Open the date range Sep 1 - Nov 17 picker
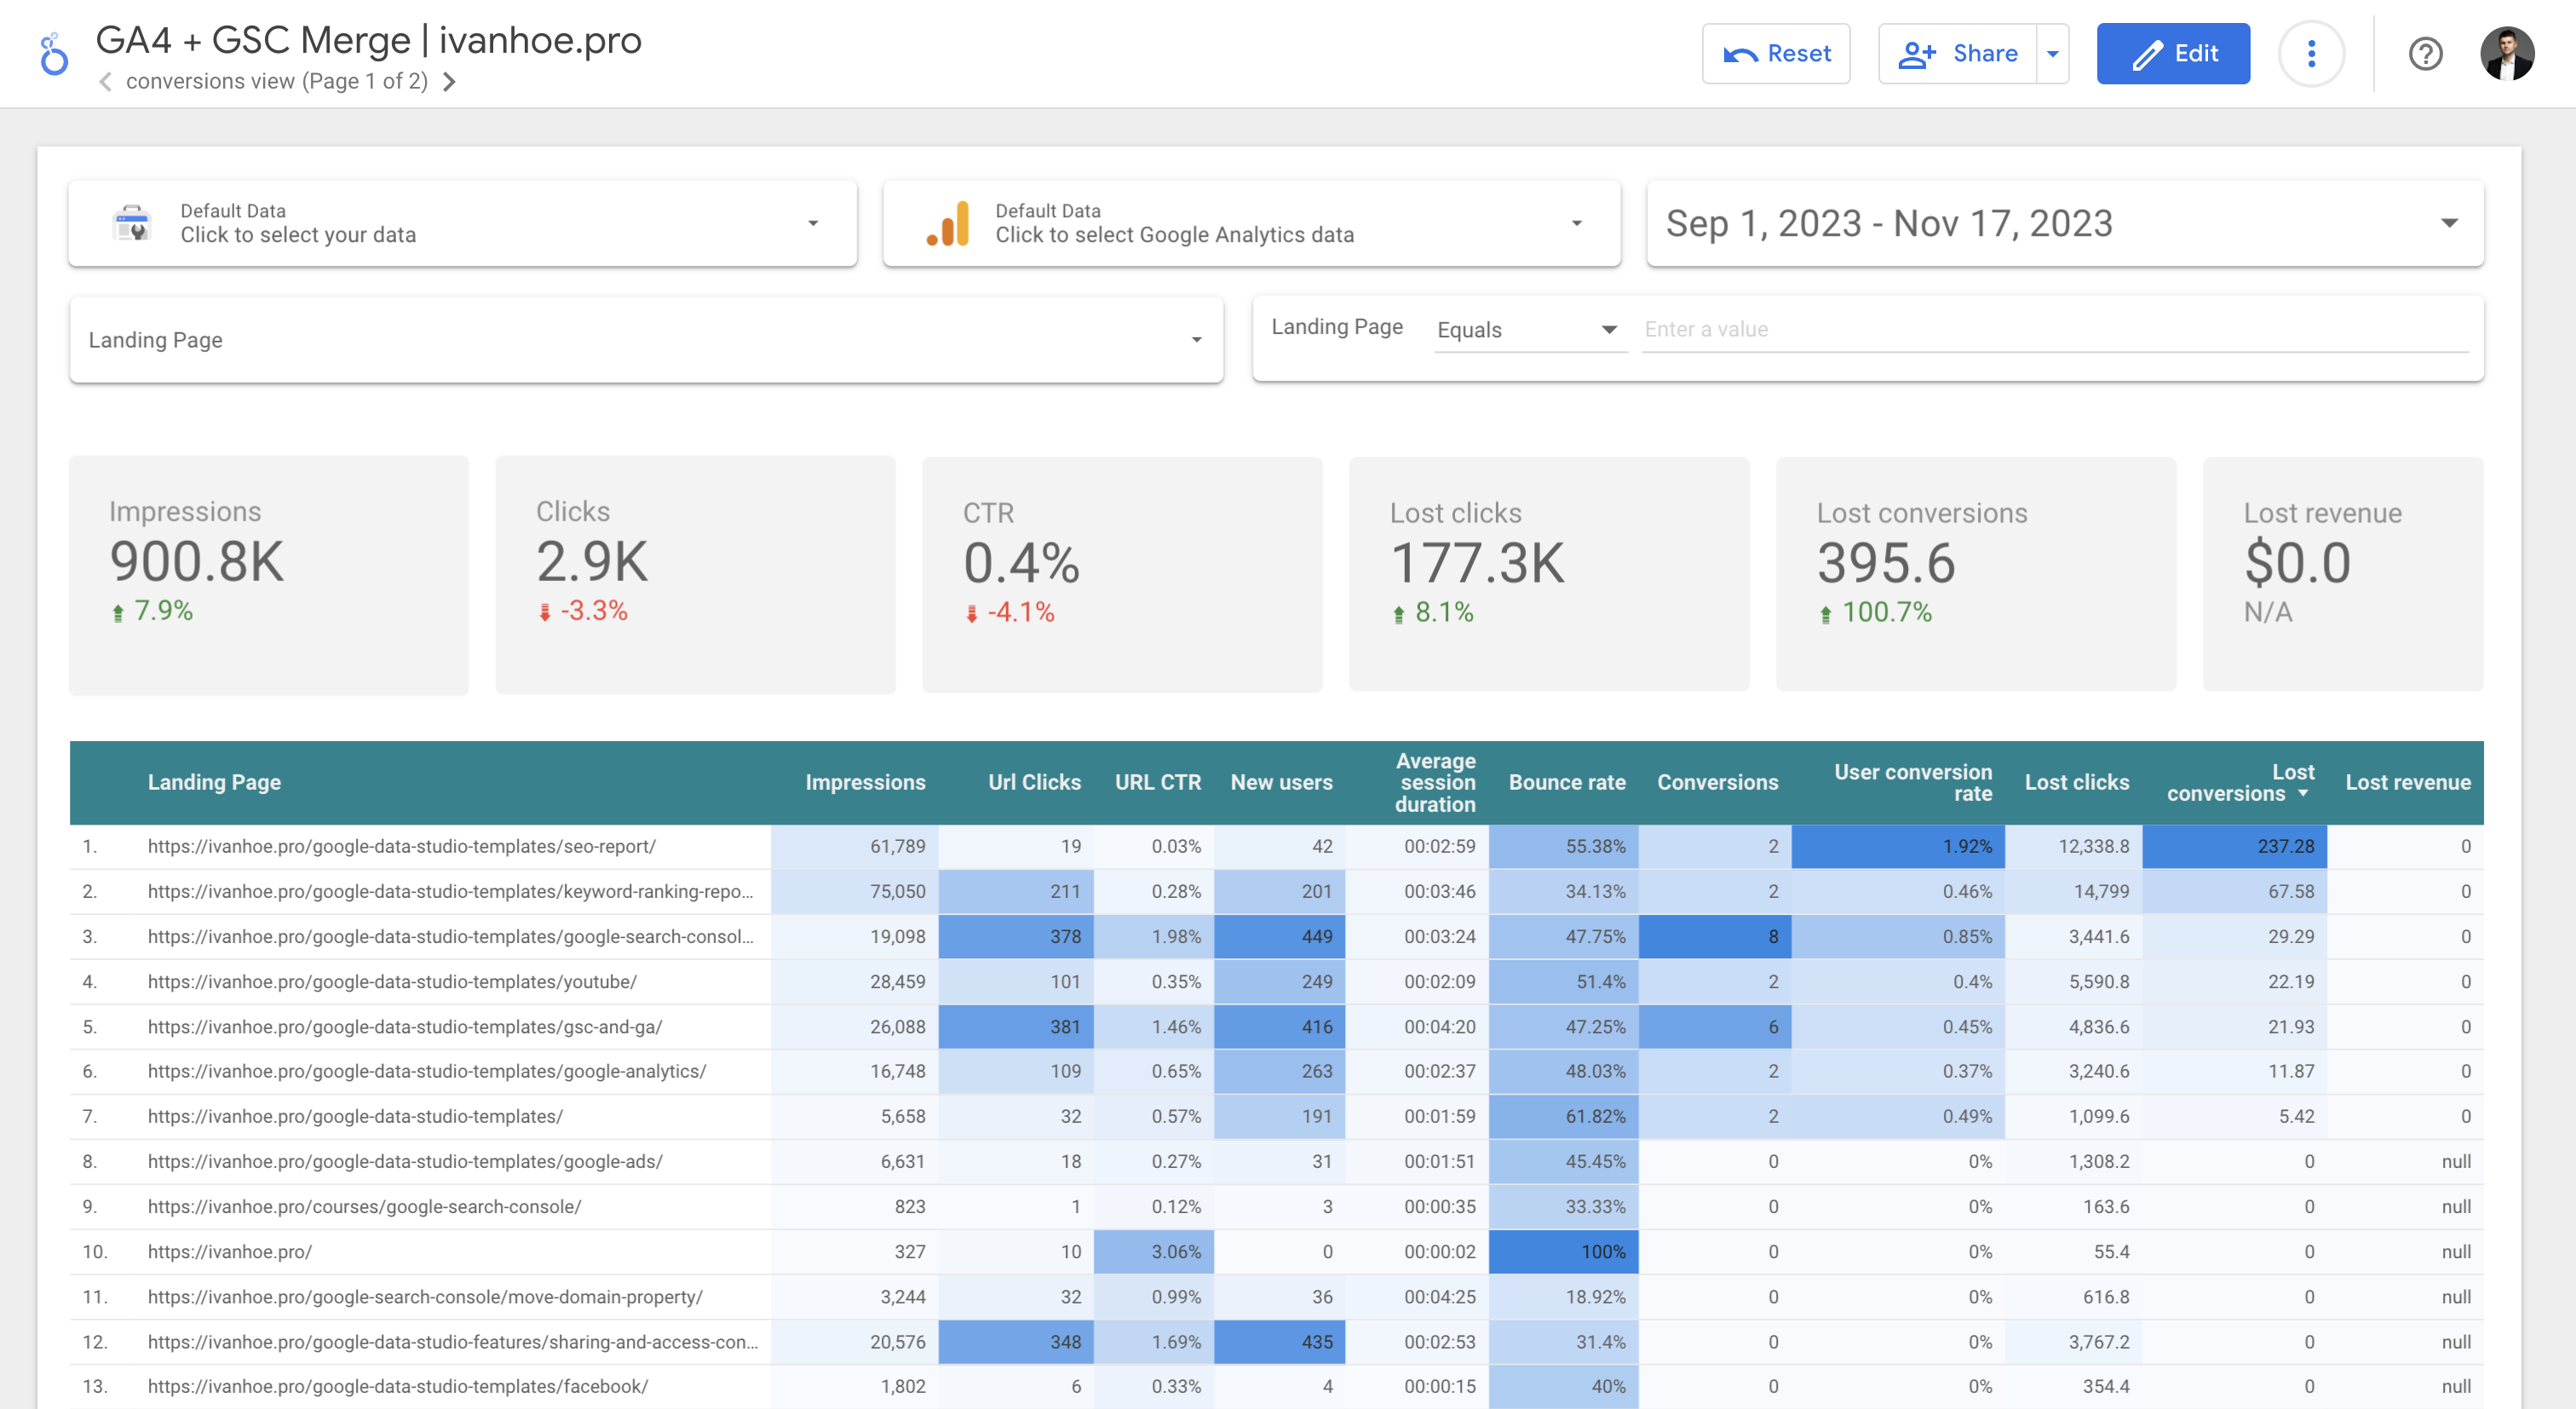Image resolution: width=2576 pixels, height=1409 pixels. pos(2065,223)
